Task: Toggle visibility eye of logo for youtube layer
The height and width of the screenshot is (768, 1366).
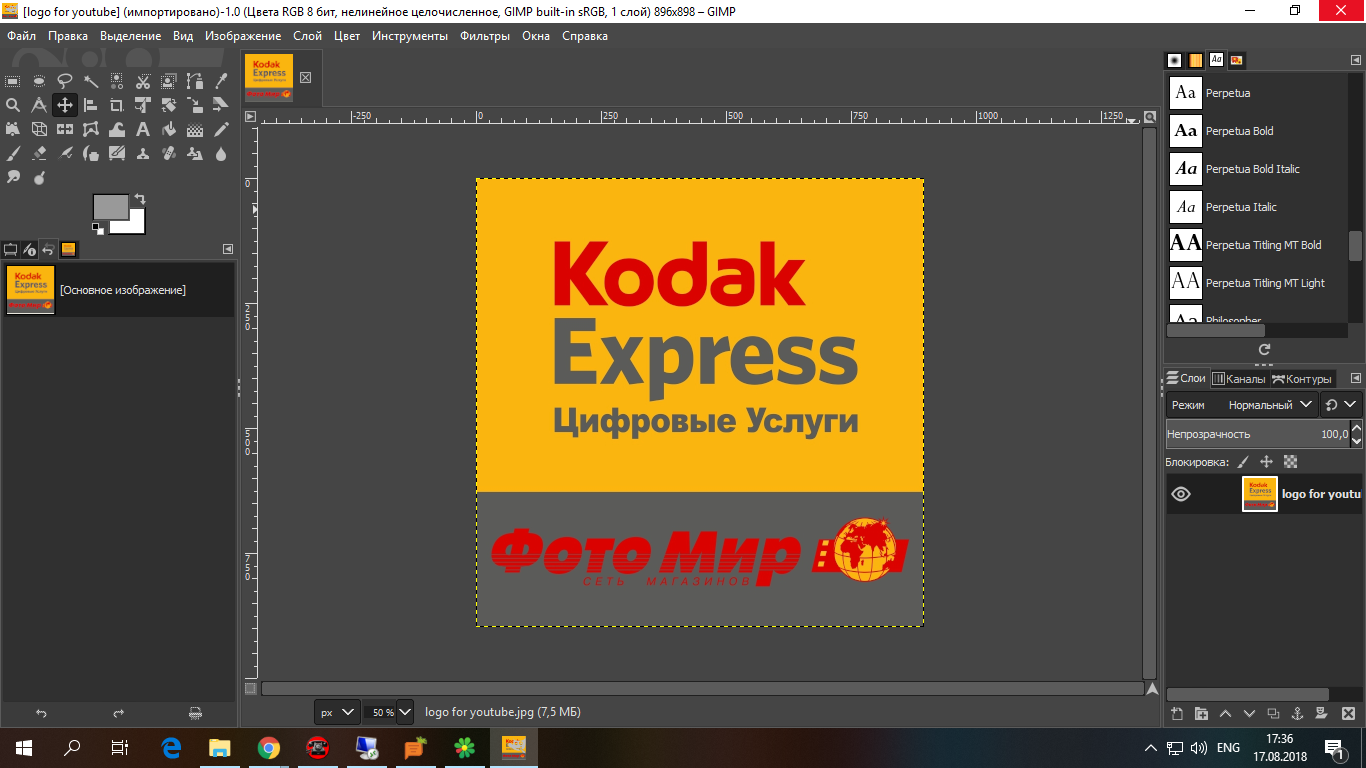Action: click(1181, 494)
